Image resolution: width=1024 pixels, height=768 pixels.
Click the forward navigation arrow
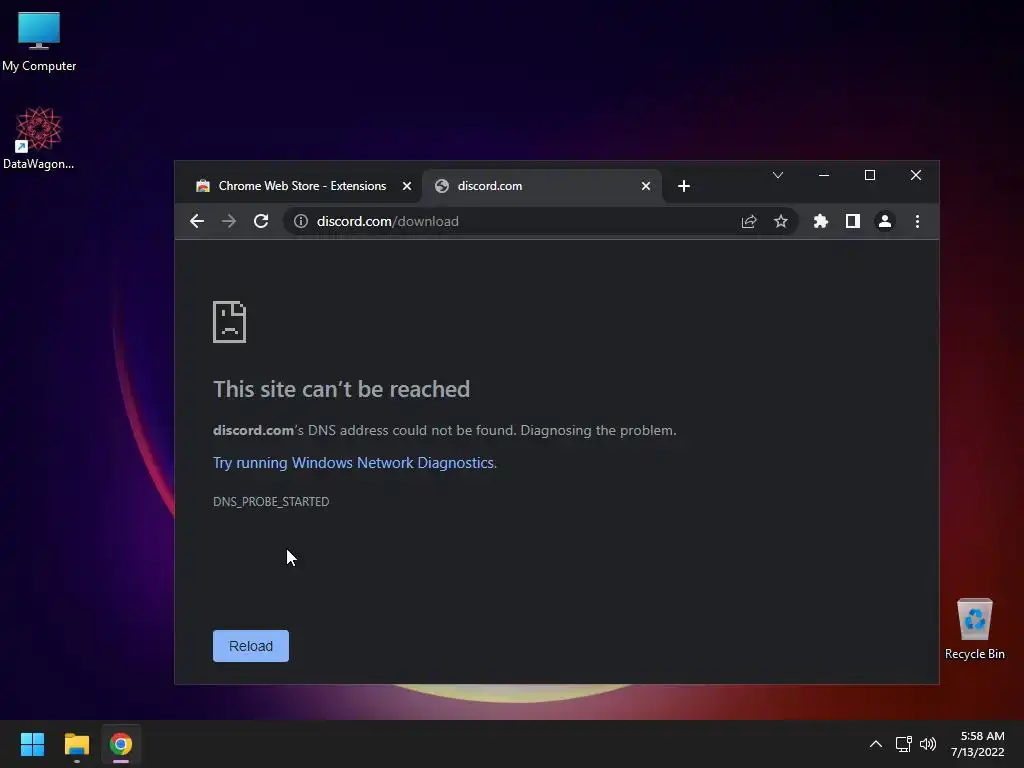click(x=229, y=221)
